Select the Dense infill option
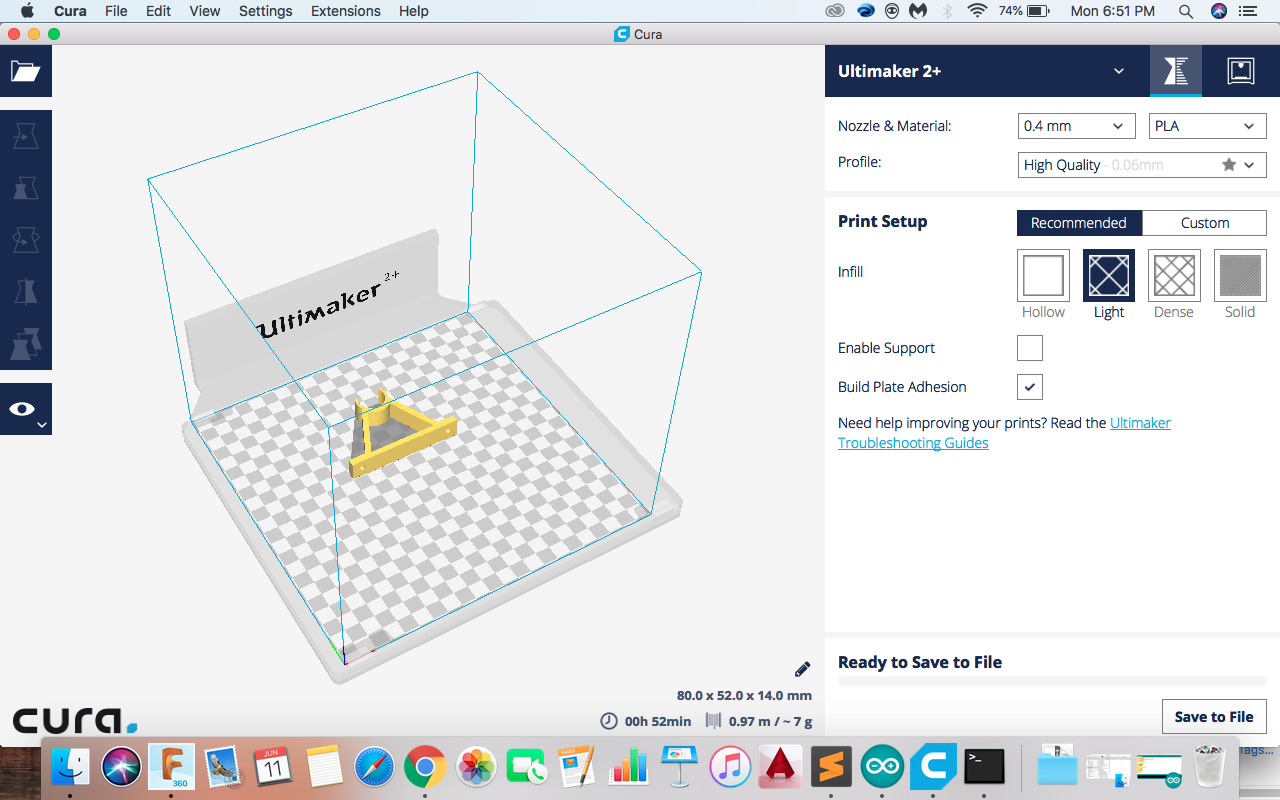 click(x=1174, y=275)
